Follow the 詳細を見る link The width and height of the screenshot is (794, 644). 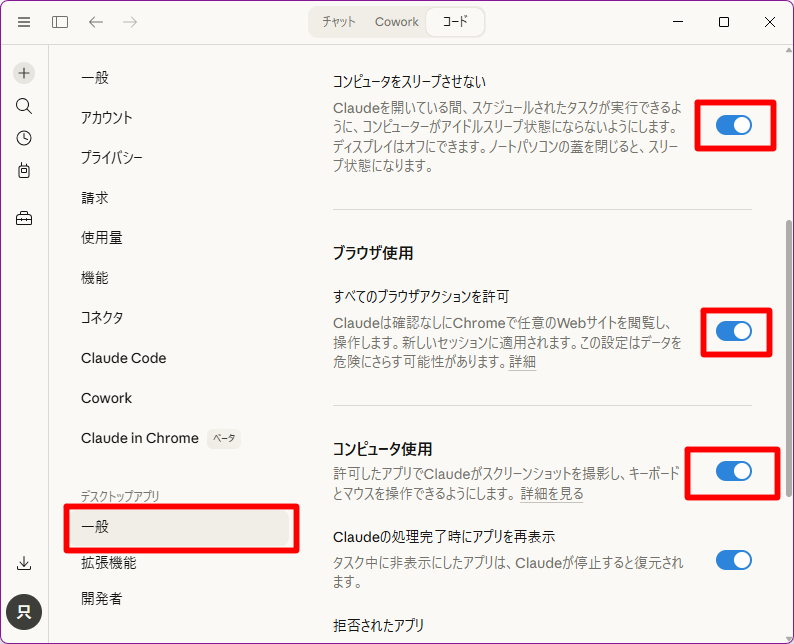click(551, 494)
